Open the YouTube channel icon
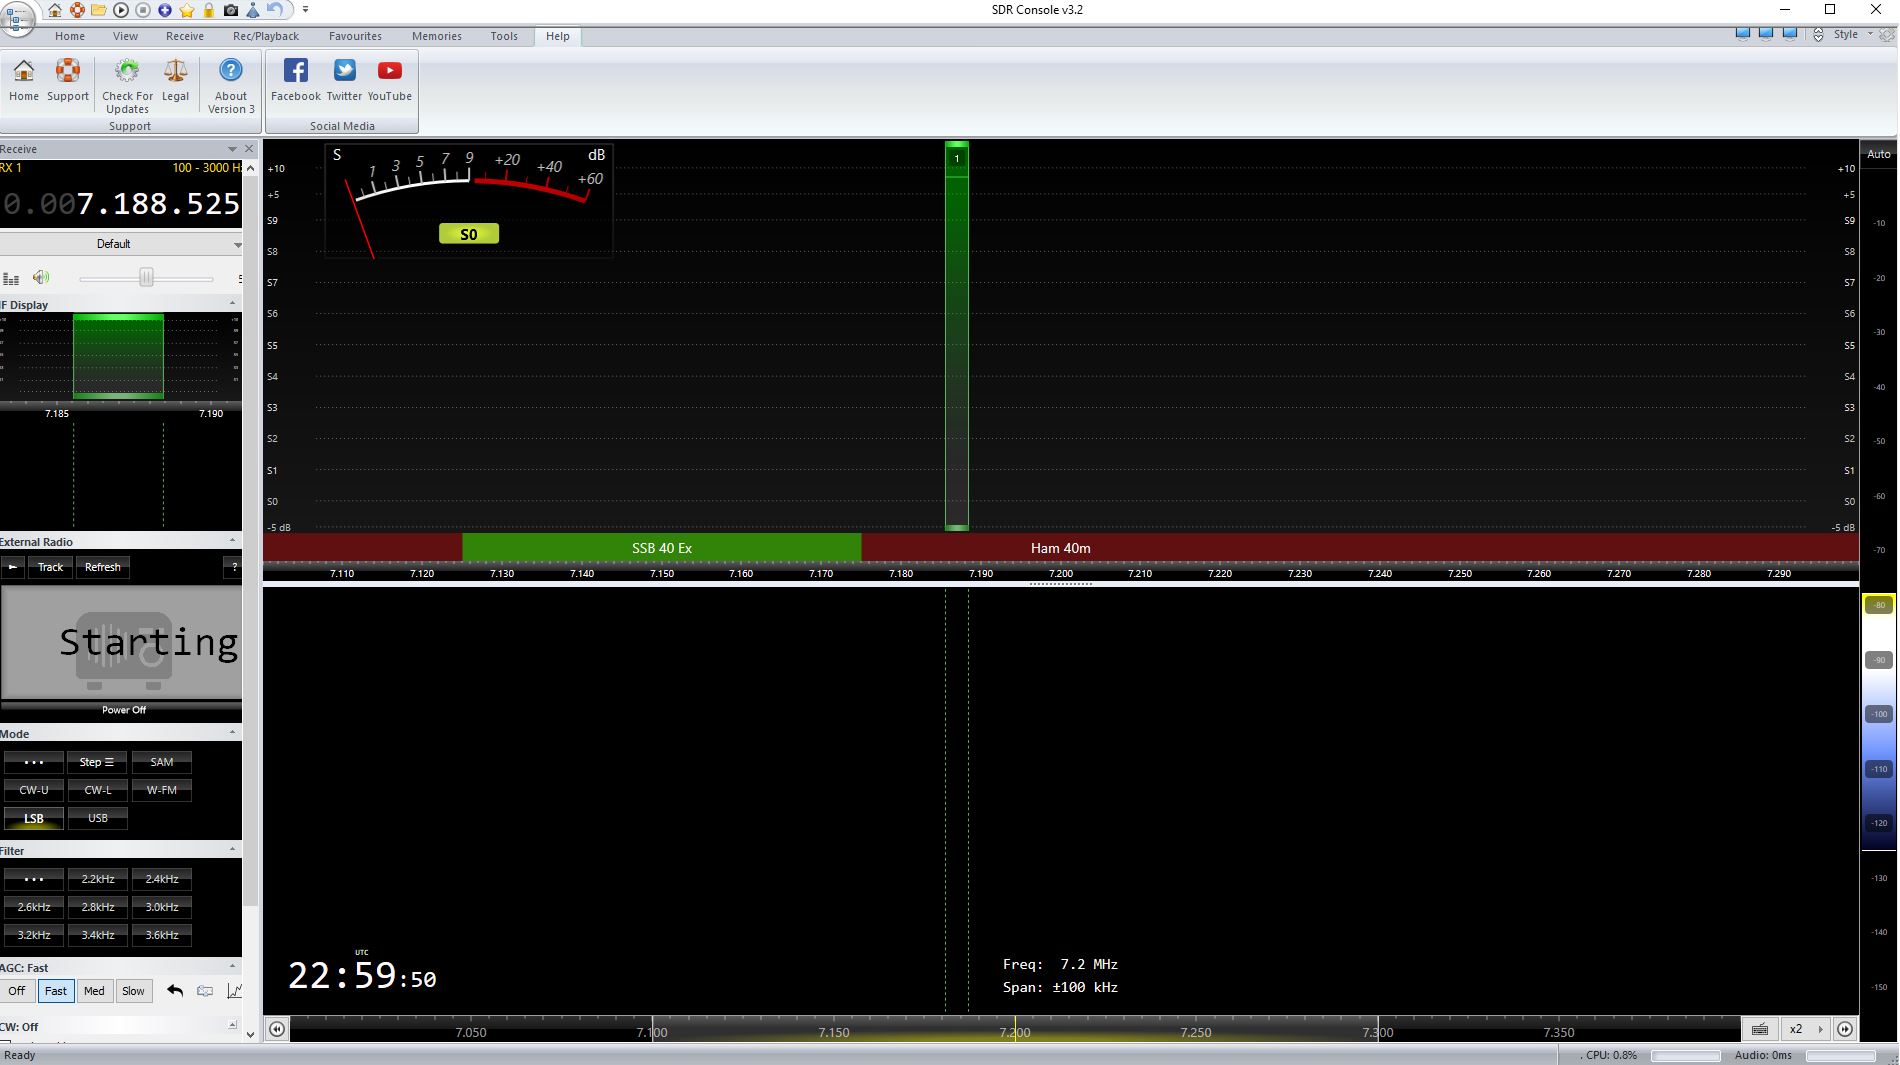Viewport: 1900px width, 1065px height. (389, 71)
